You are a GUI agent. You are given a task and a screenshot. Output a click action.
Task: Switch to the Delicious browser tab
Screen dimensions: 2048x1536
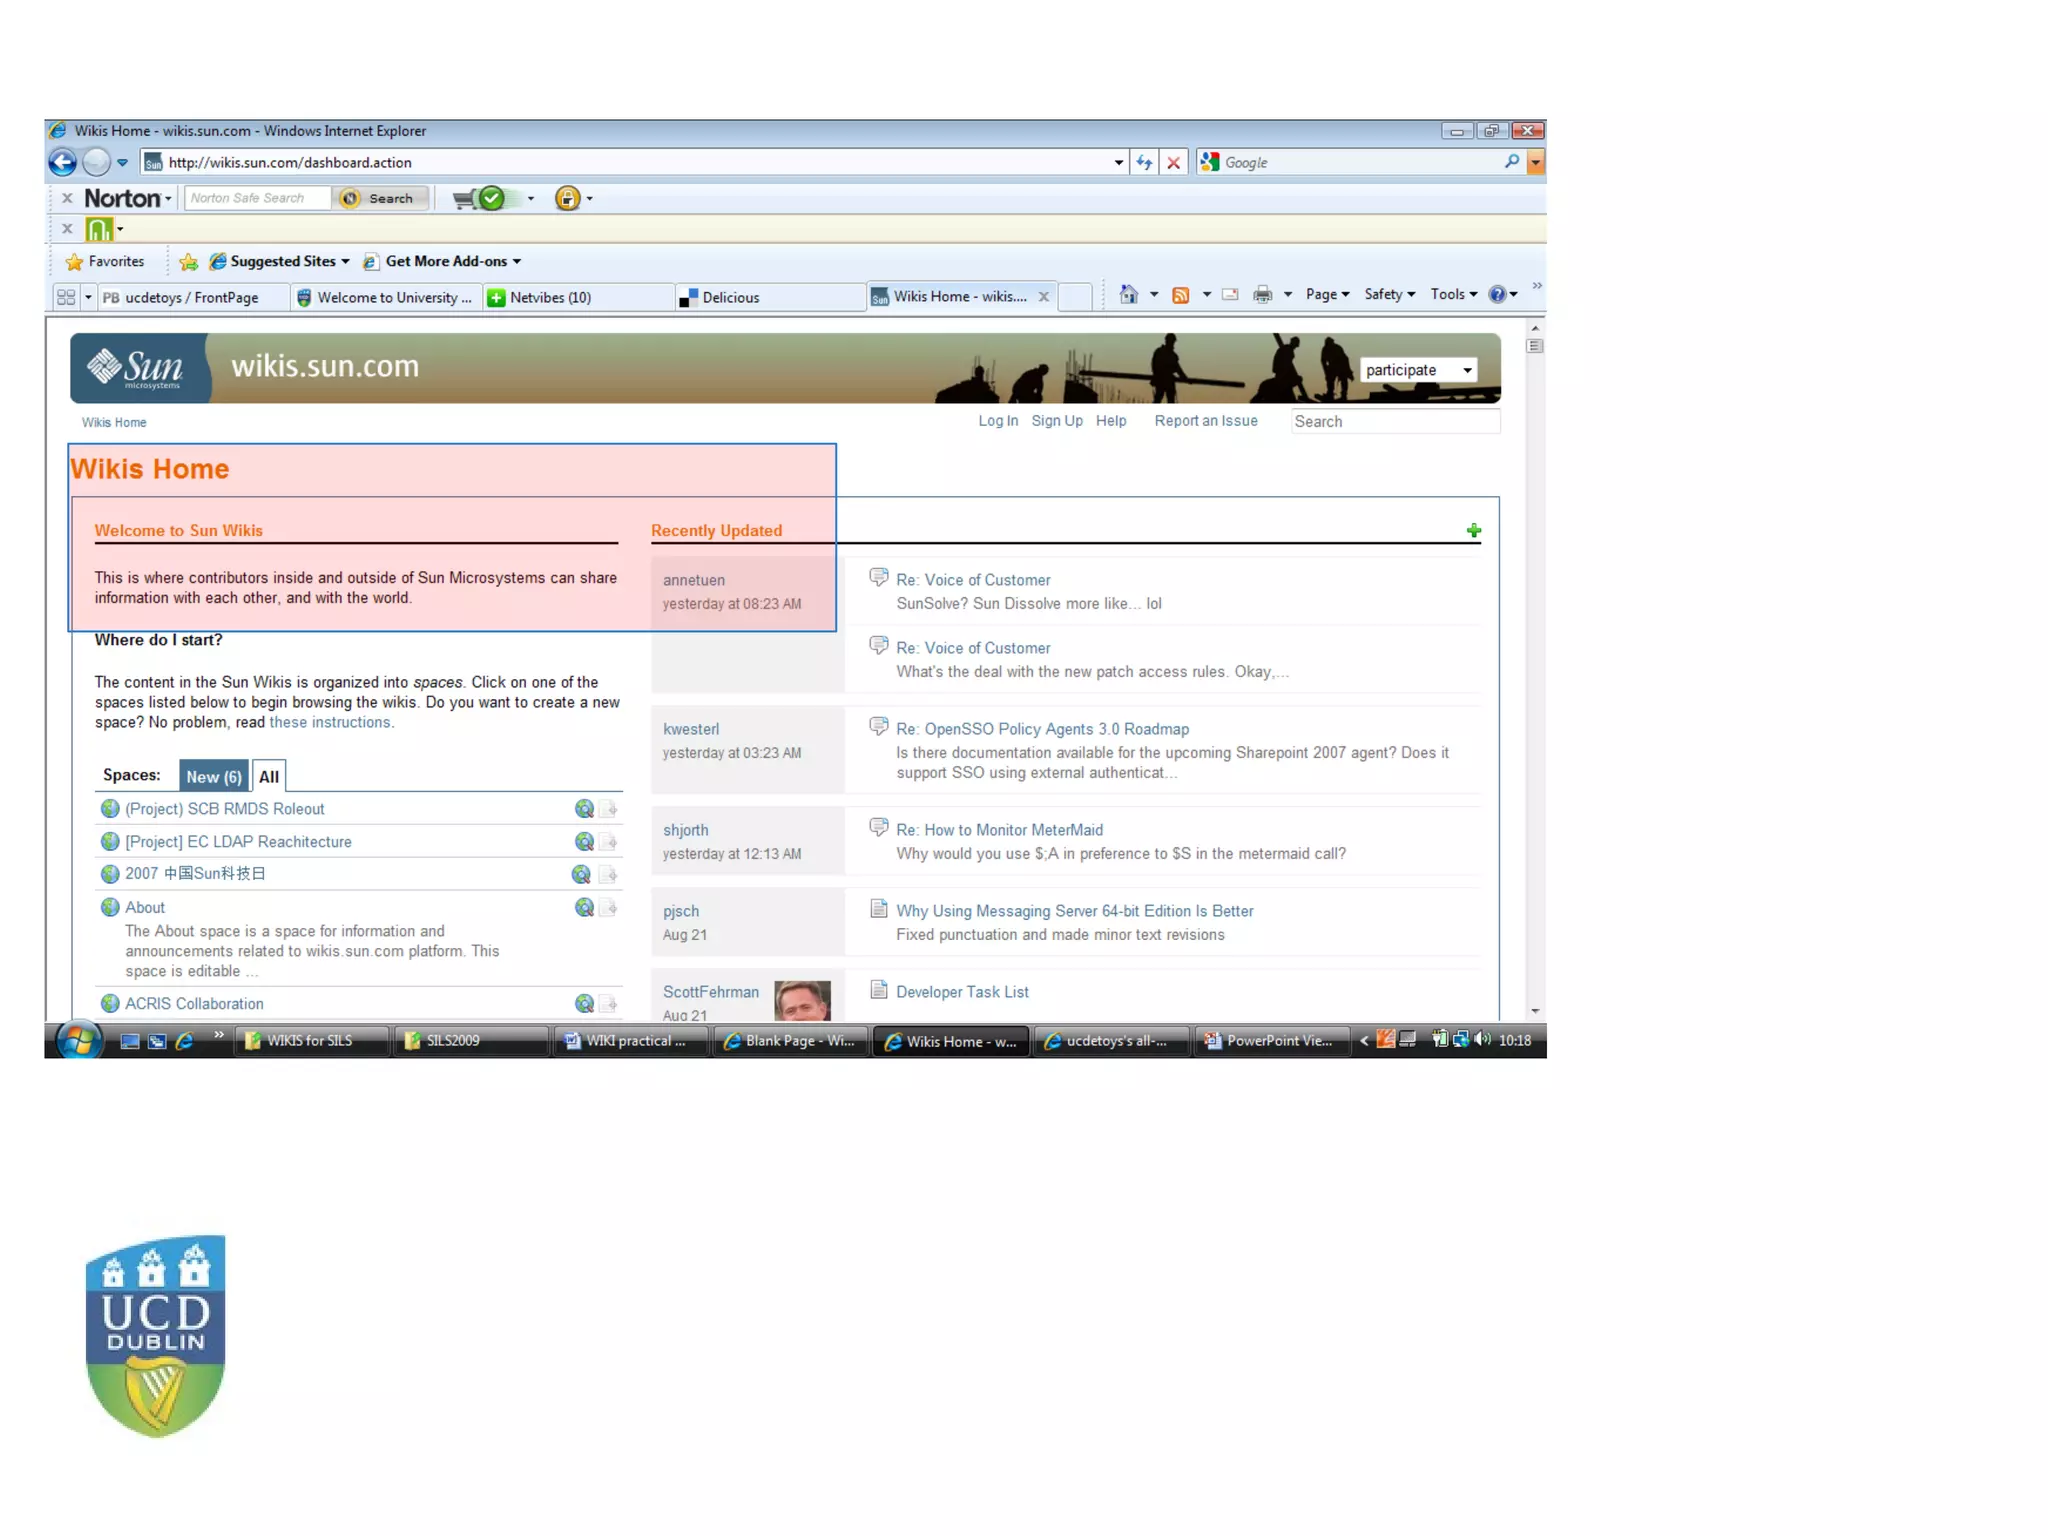730,297
